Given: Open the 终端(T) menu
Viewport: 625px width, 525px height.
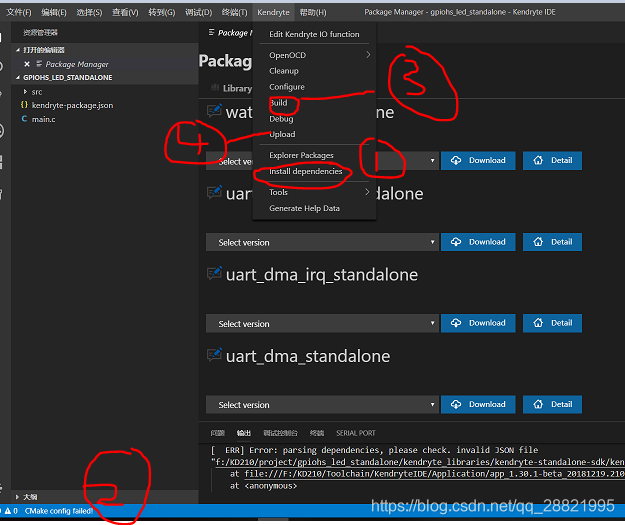Looking at the screenshot, I should click(234, 12).
